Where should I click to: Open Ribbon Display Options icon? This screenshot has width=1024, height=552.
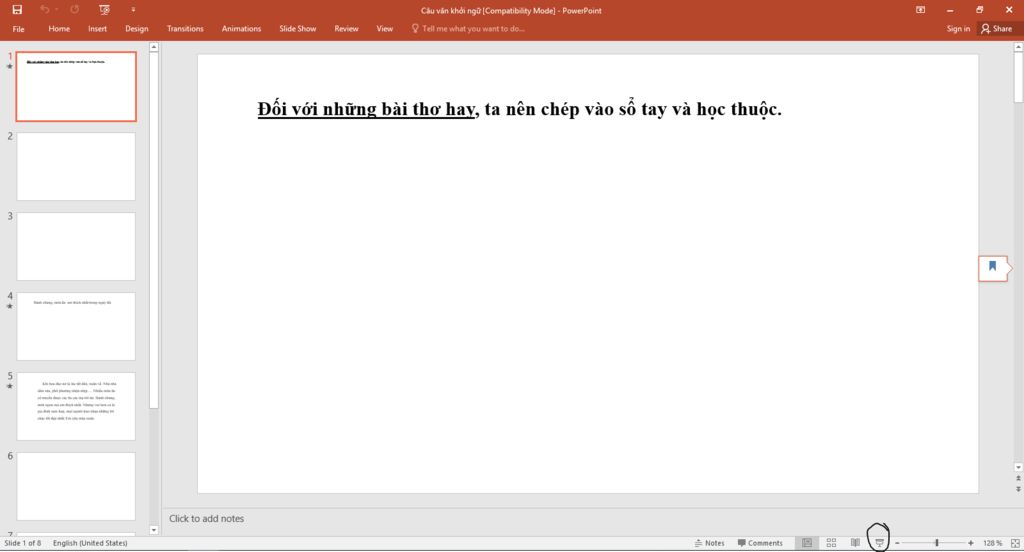coord(920,10)
